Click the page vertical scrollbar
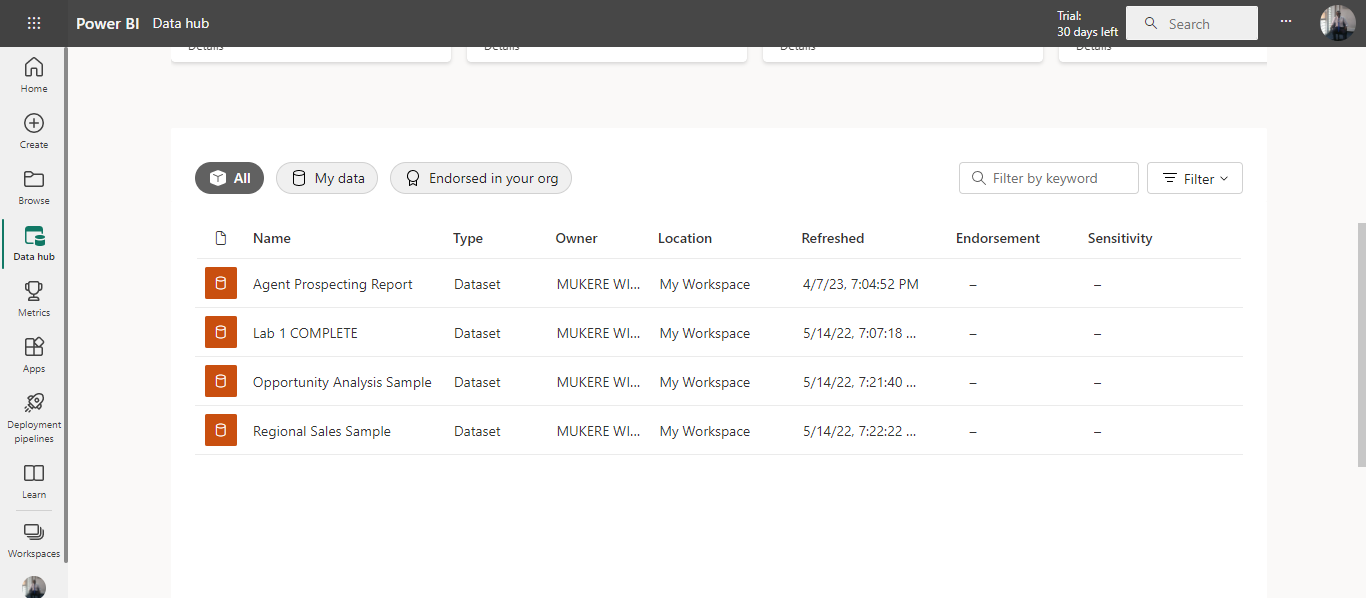 1361,344
